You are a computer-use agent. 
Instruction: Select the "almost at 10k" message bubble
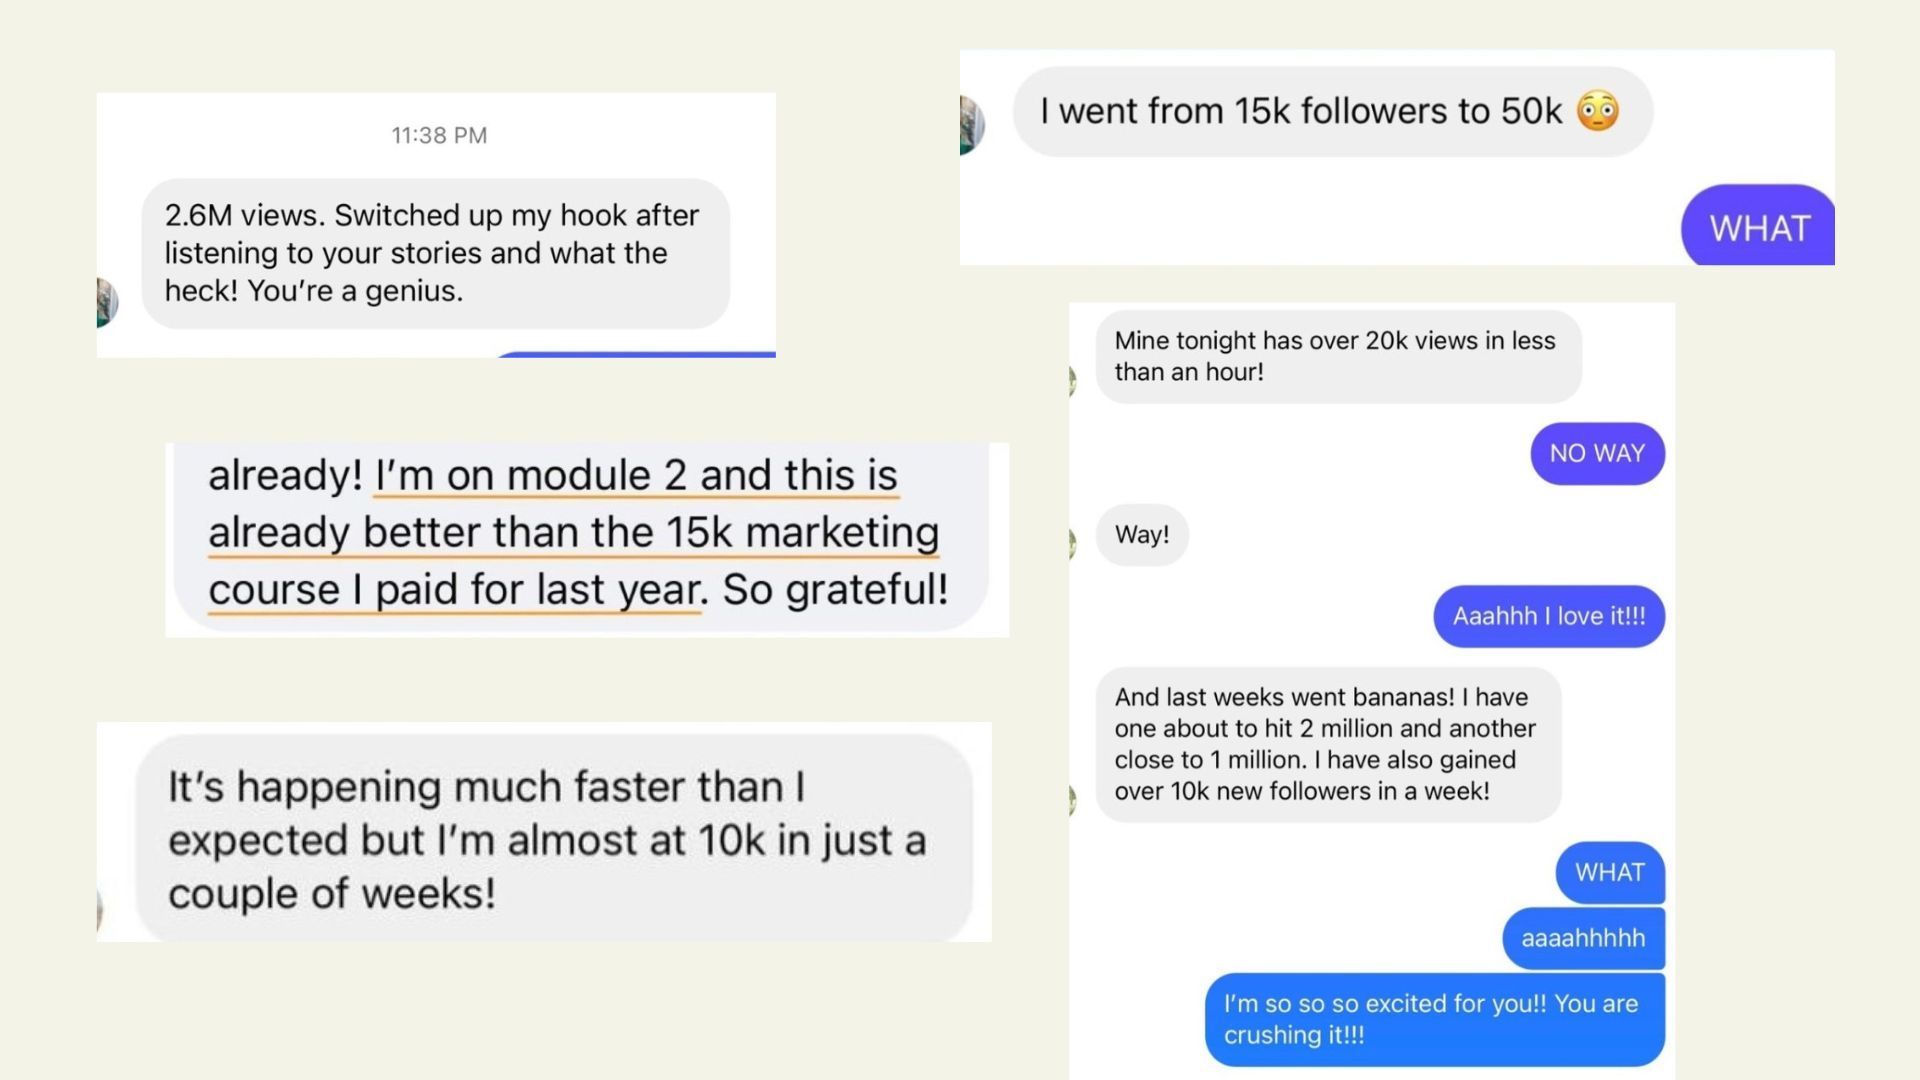click(553, 839)
